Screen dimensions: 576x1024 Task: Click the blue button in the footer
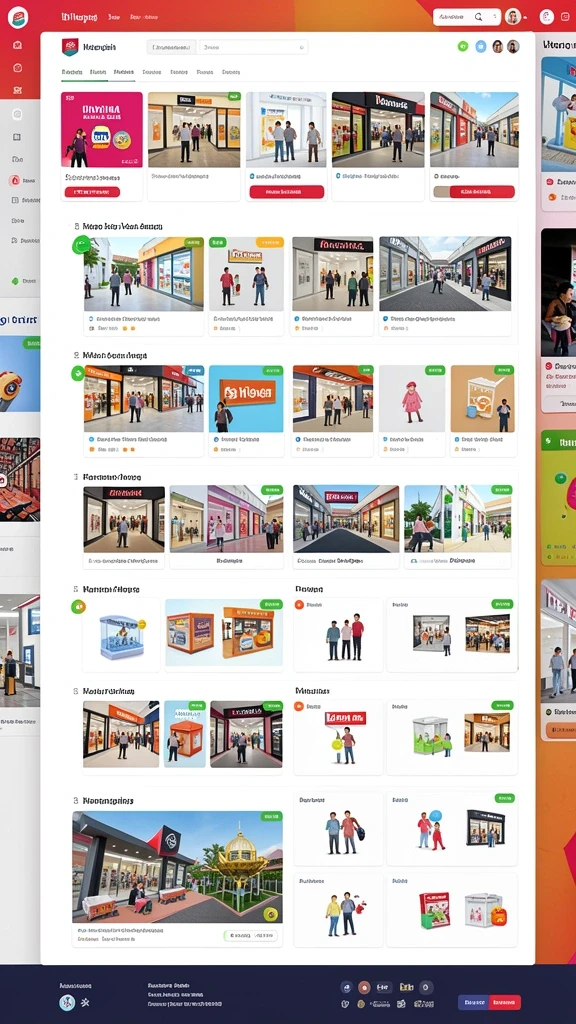point(473,1002)
